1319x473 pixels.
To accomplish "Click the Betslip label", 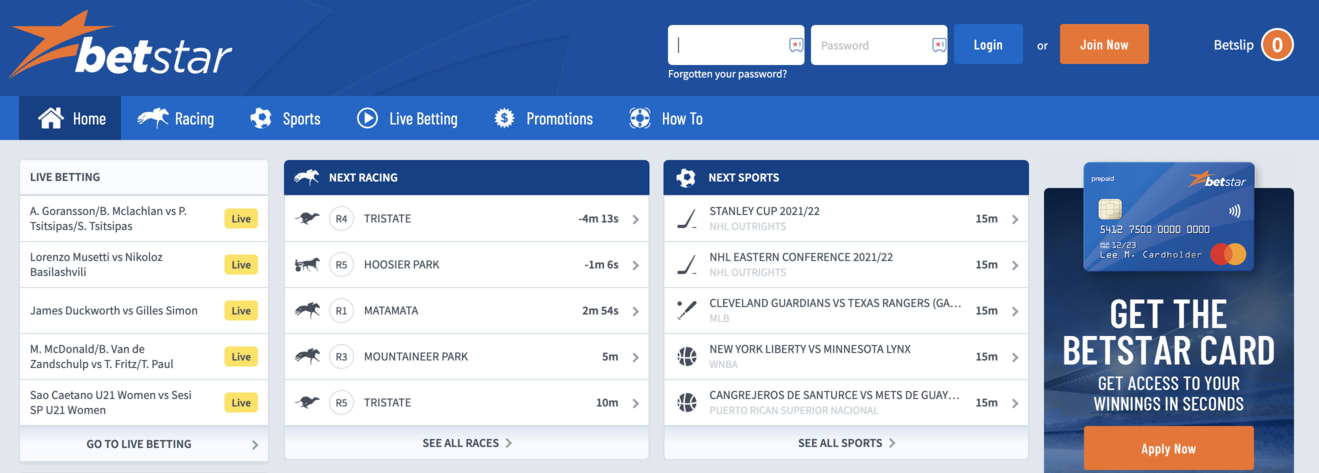I will 1233,45.
